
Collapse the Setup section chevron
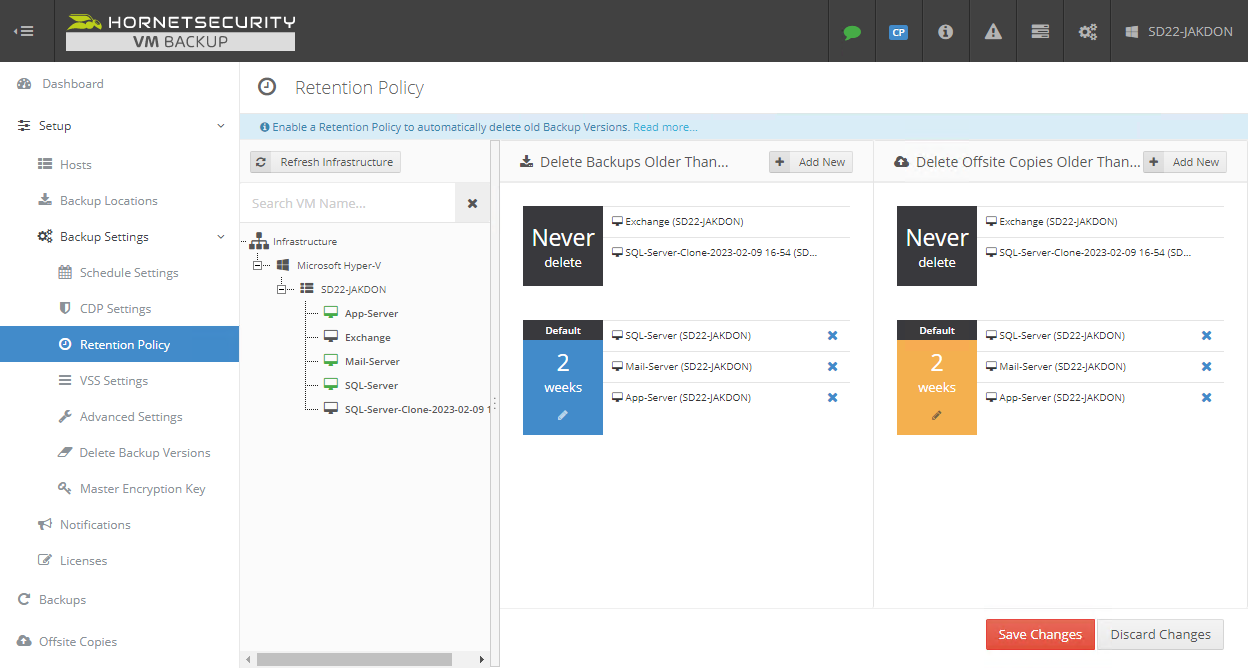tap(221, 126)
